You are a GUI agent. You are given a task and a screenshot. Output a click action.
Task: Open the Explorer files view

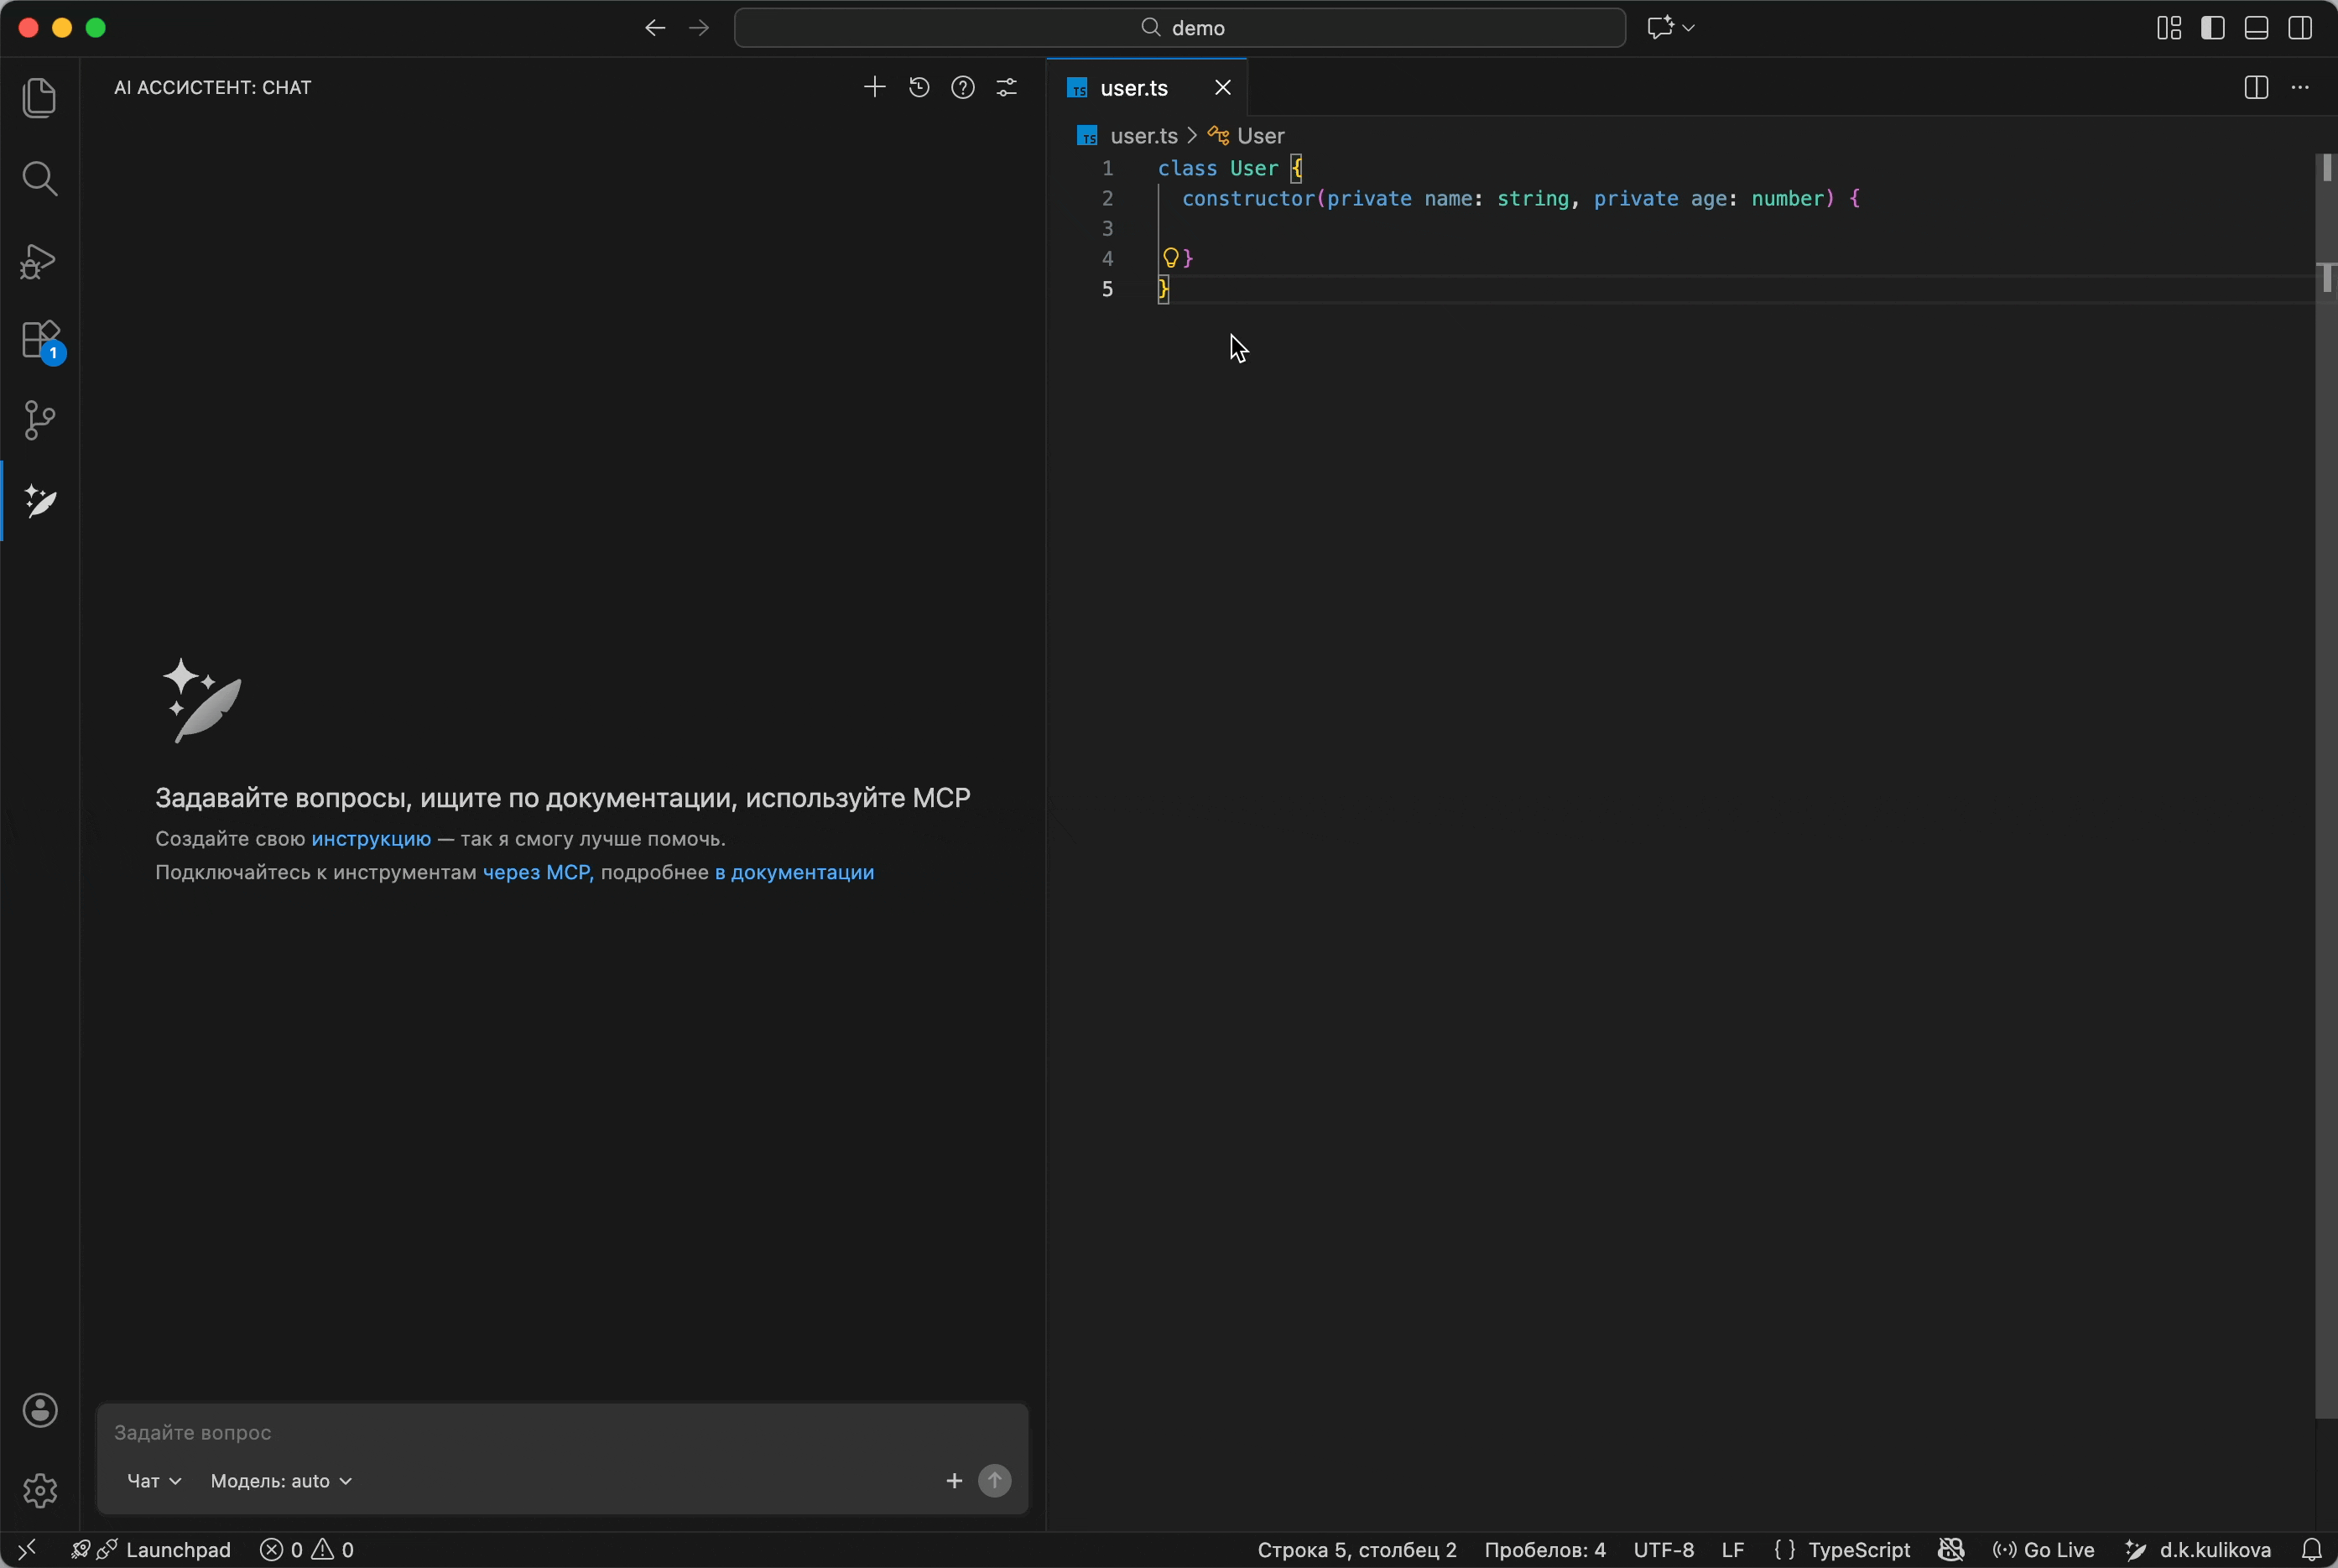[40, 98]
